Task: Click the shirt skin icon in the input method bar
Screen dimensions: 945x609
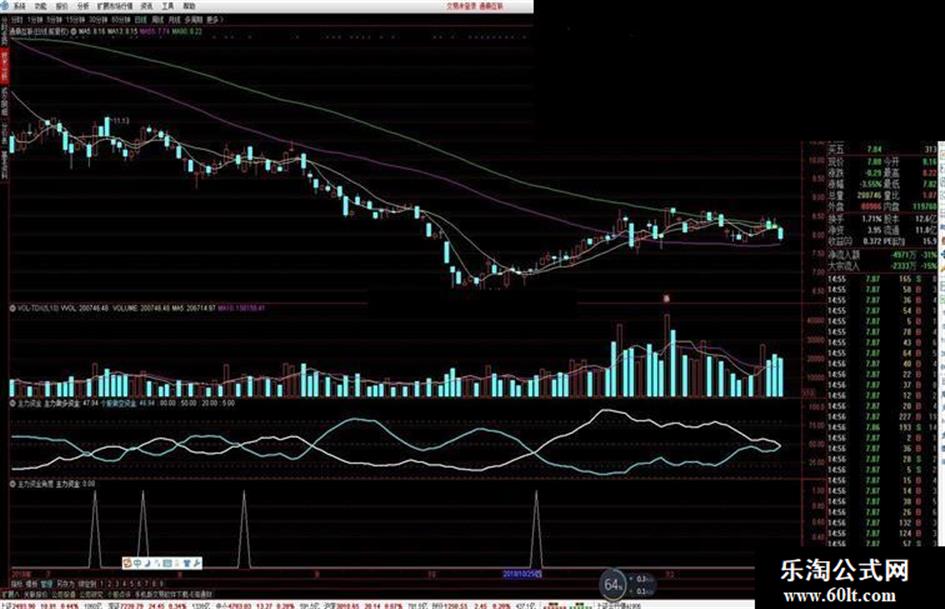Action: click(186, 563)
